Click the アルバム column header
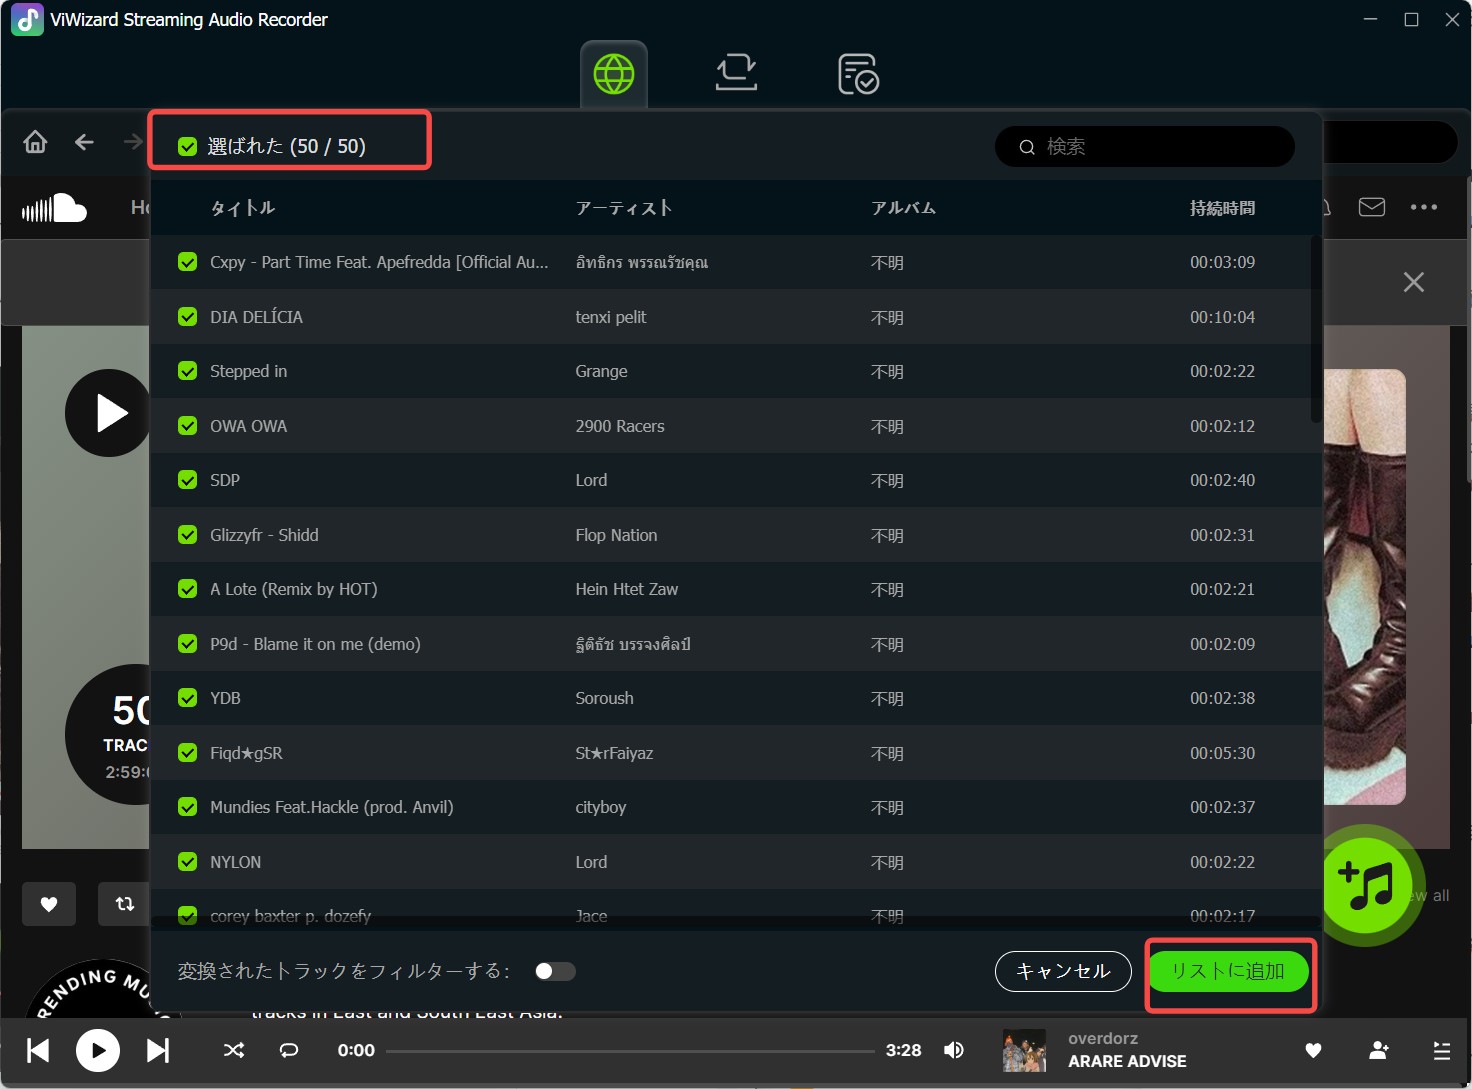The height and width of the screenshot is (1089, 1472). [903, 208]
